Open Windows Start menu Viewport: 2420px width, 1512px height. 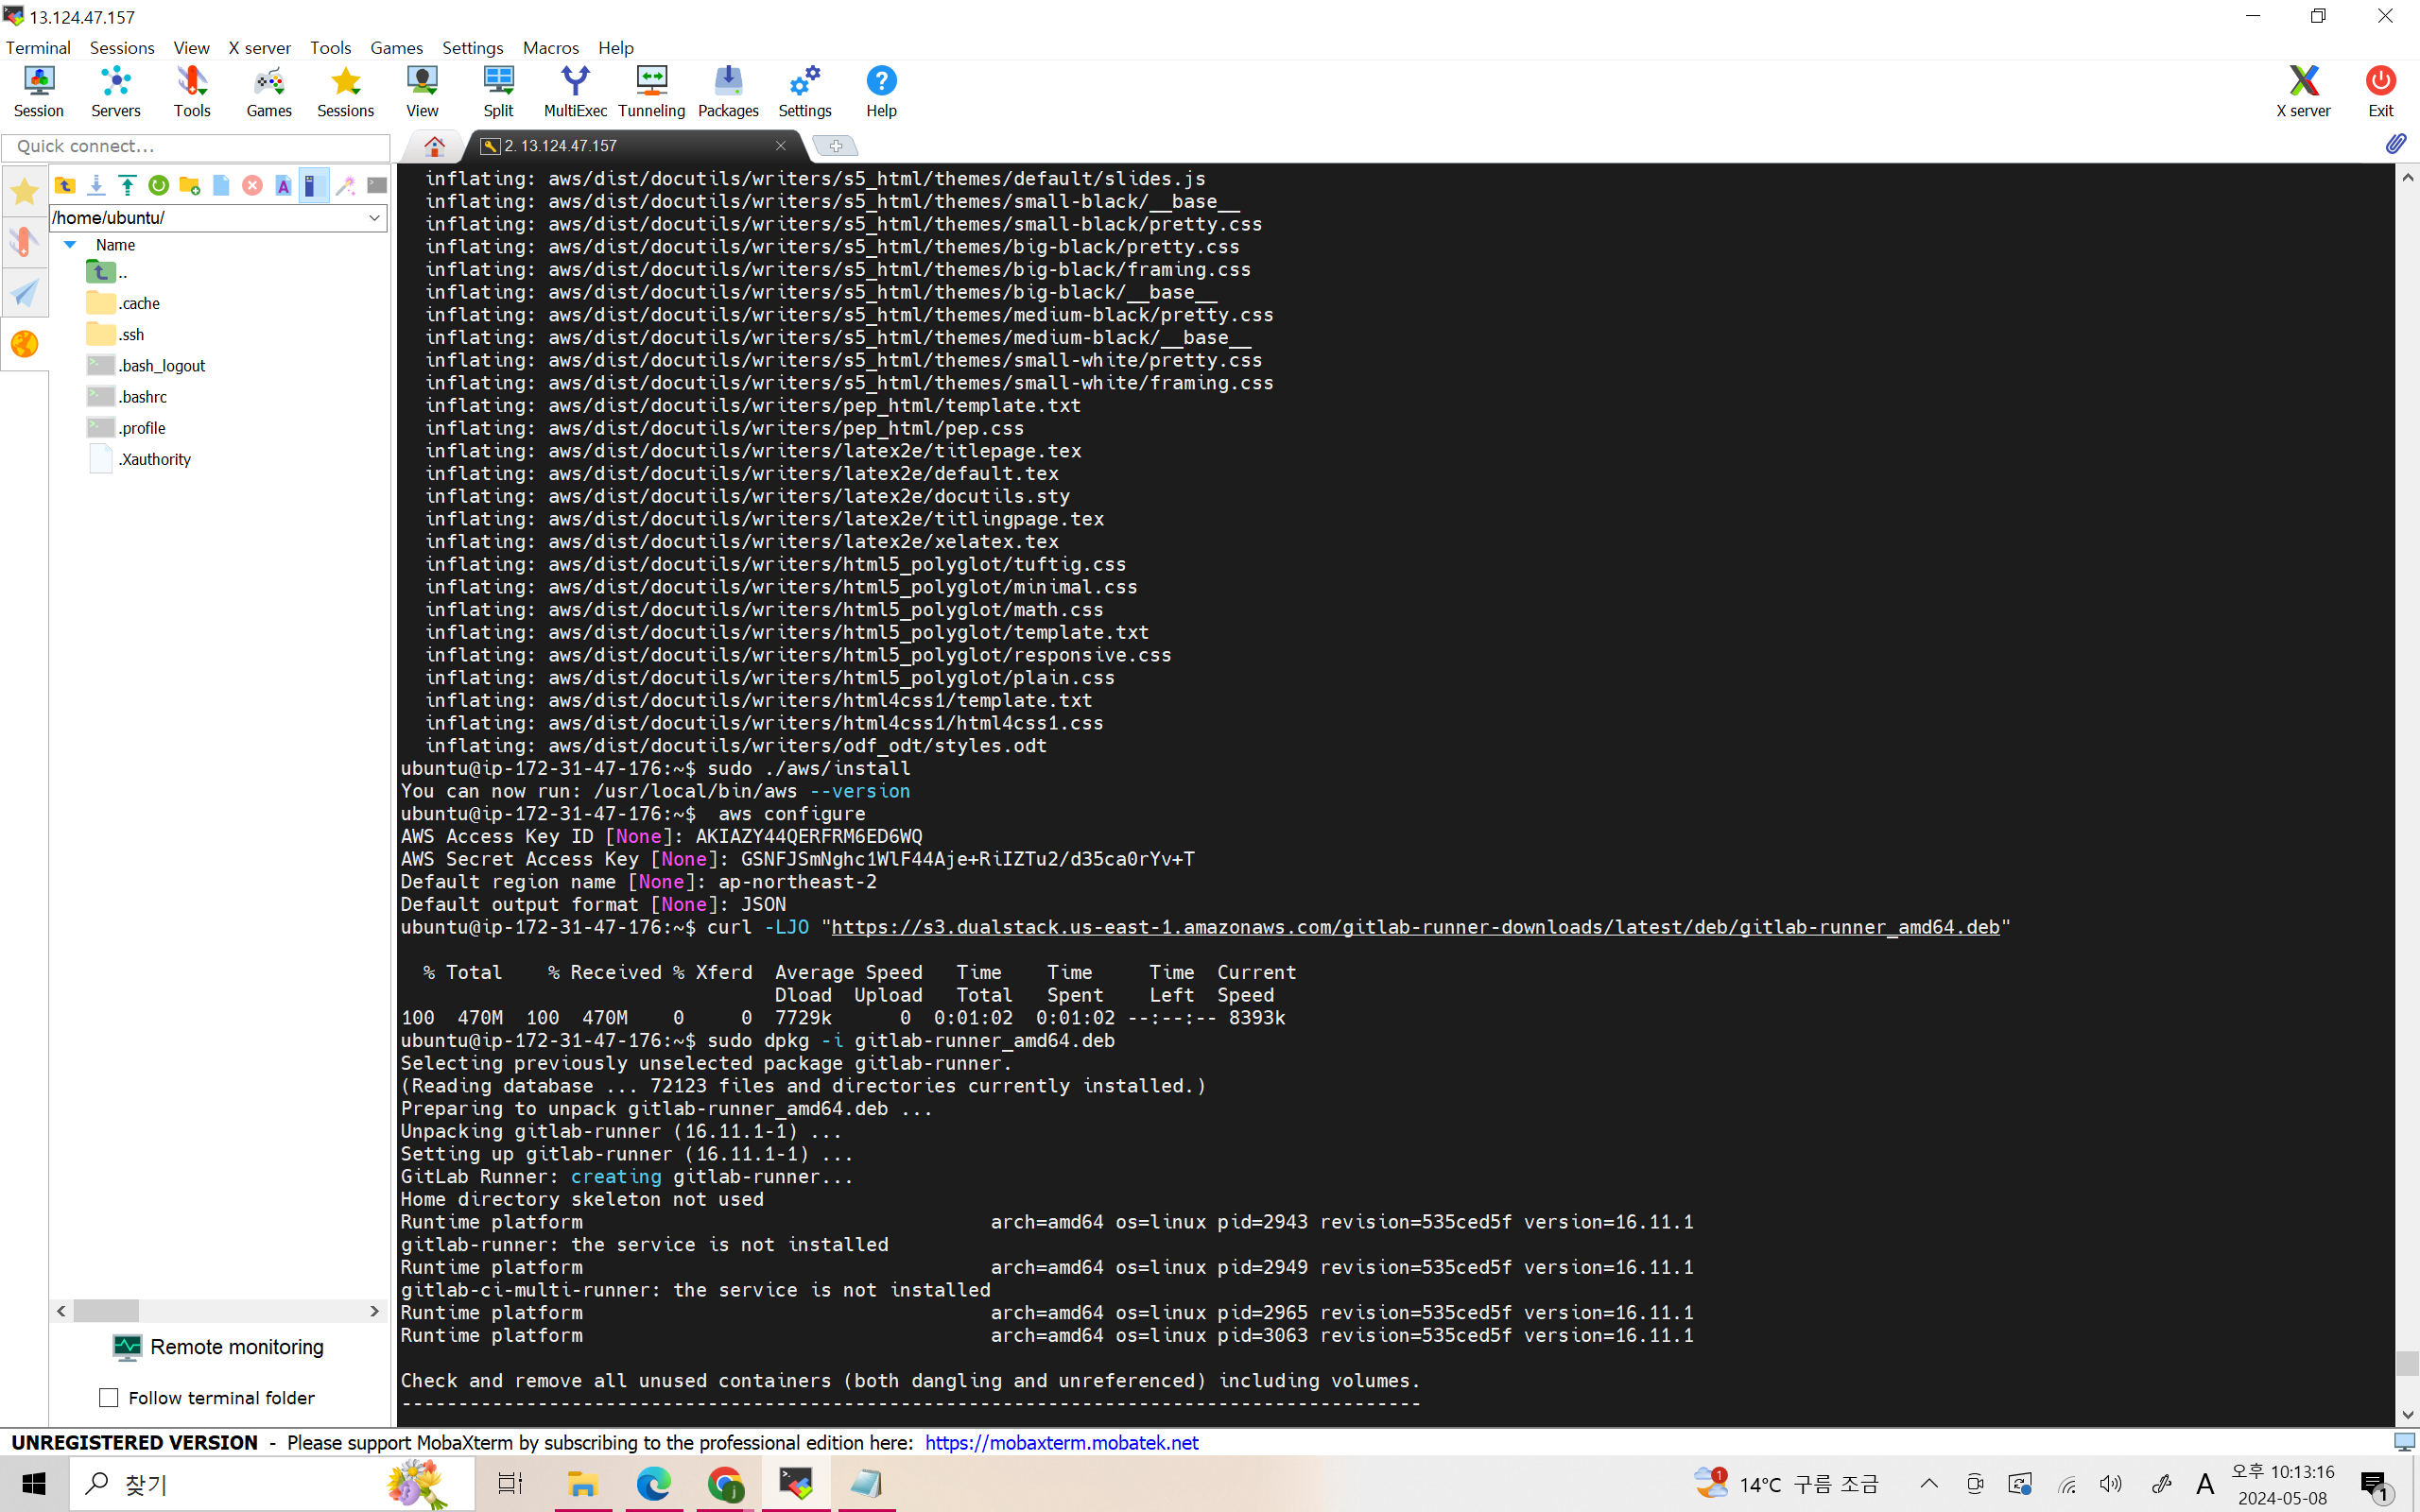pyautogui.click(x=34, y=1484)
